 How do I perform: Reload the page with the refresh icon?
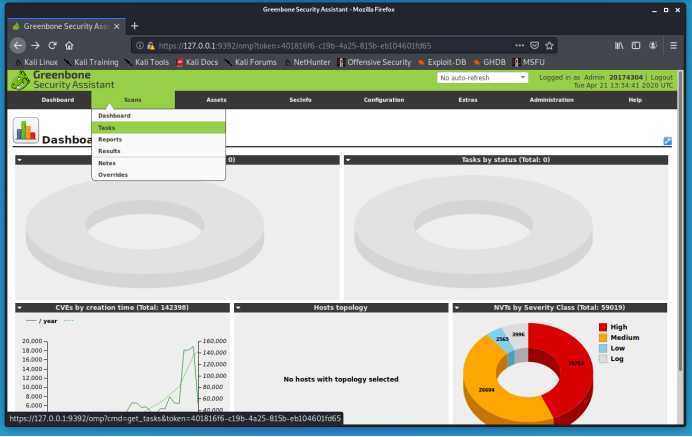pyautogui.click(x=53, y=45)
